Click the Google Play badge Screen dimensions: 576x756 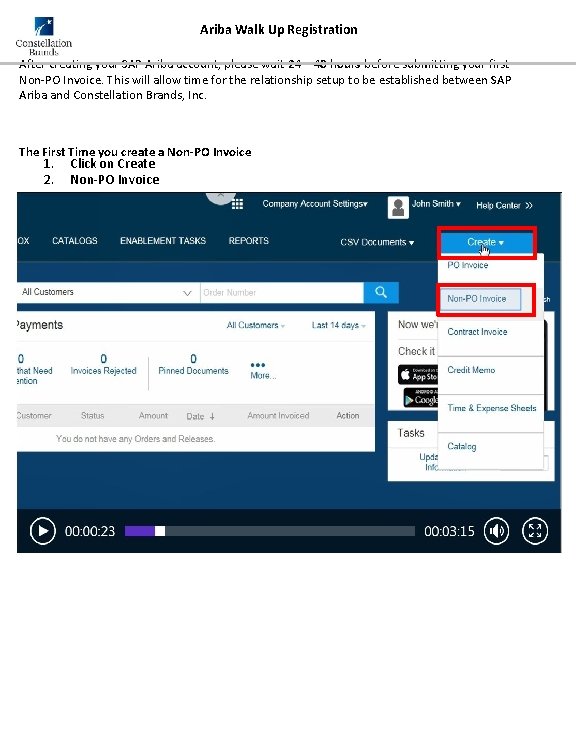420,398
